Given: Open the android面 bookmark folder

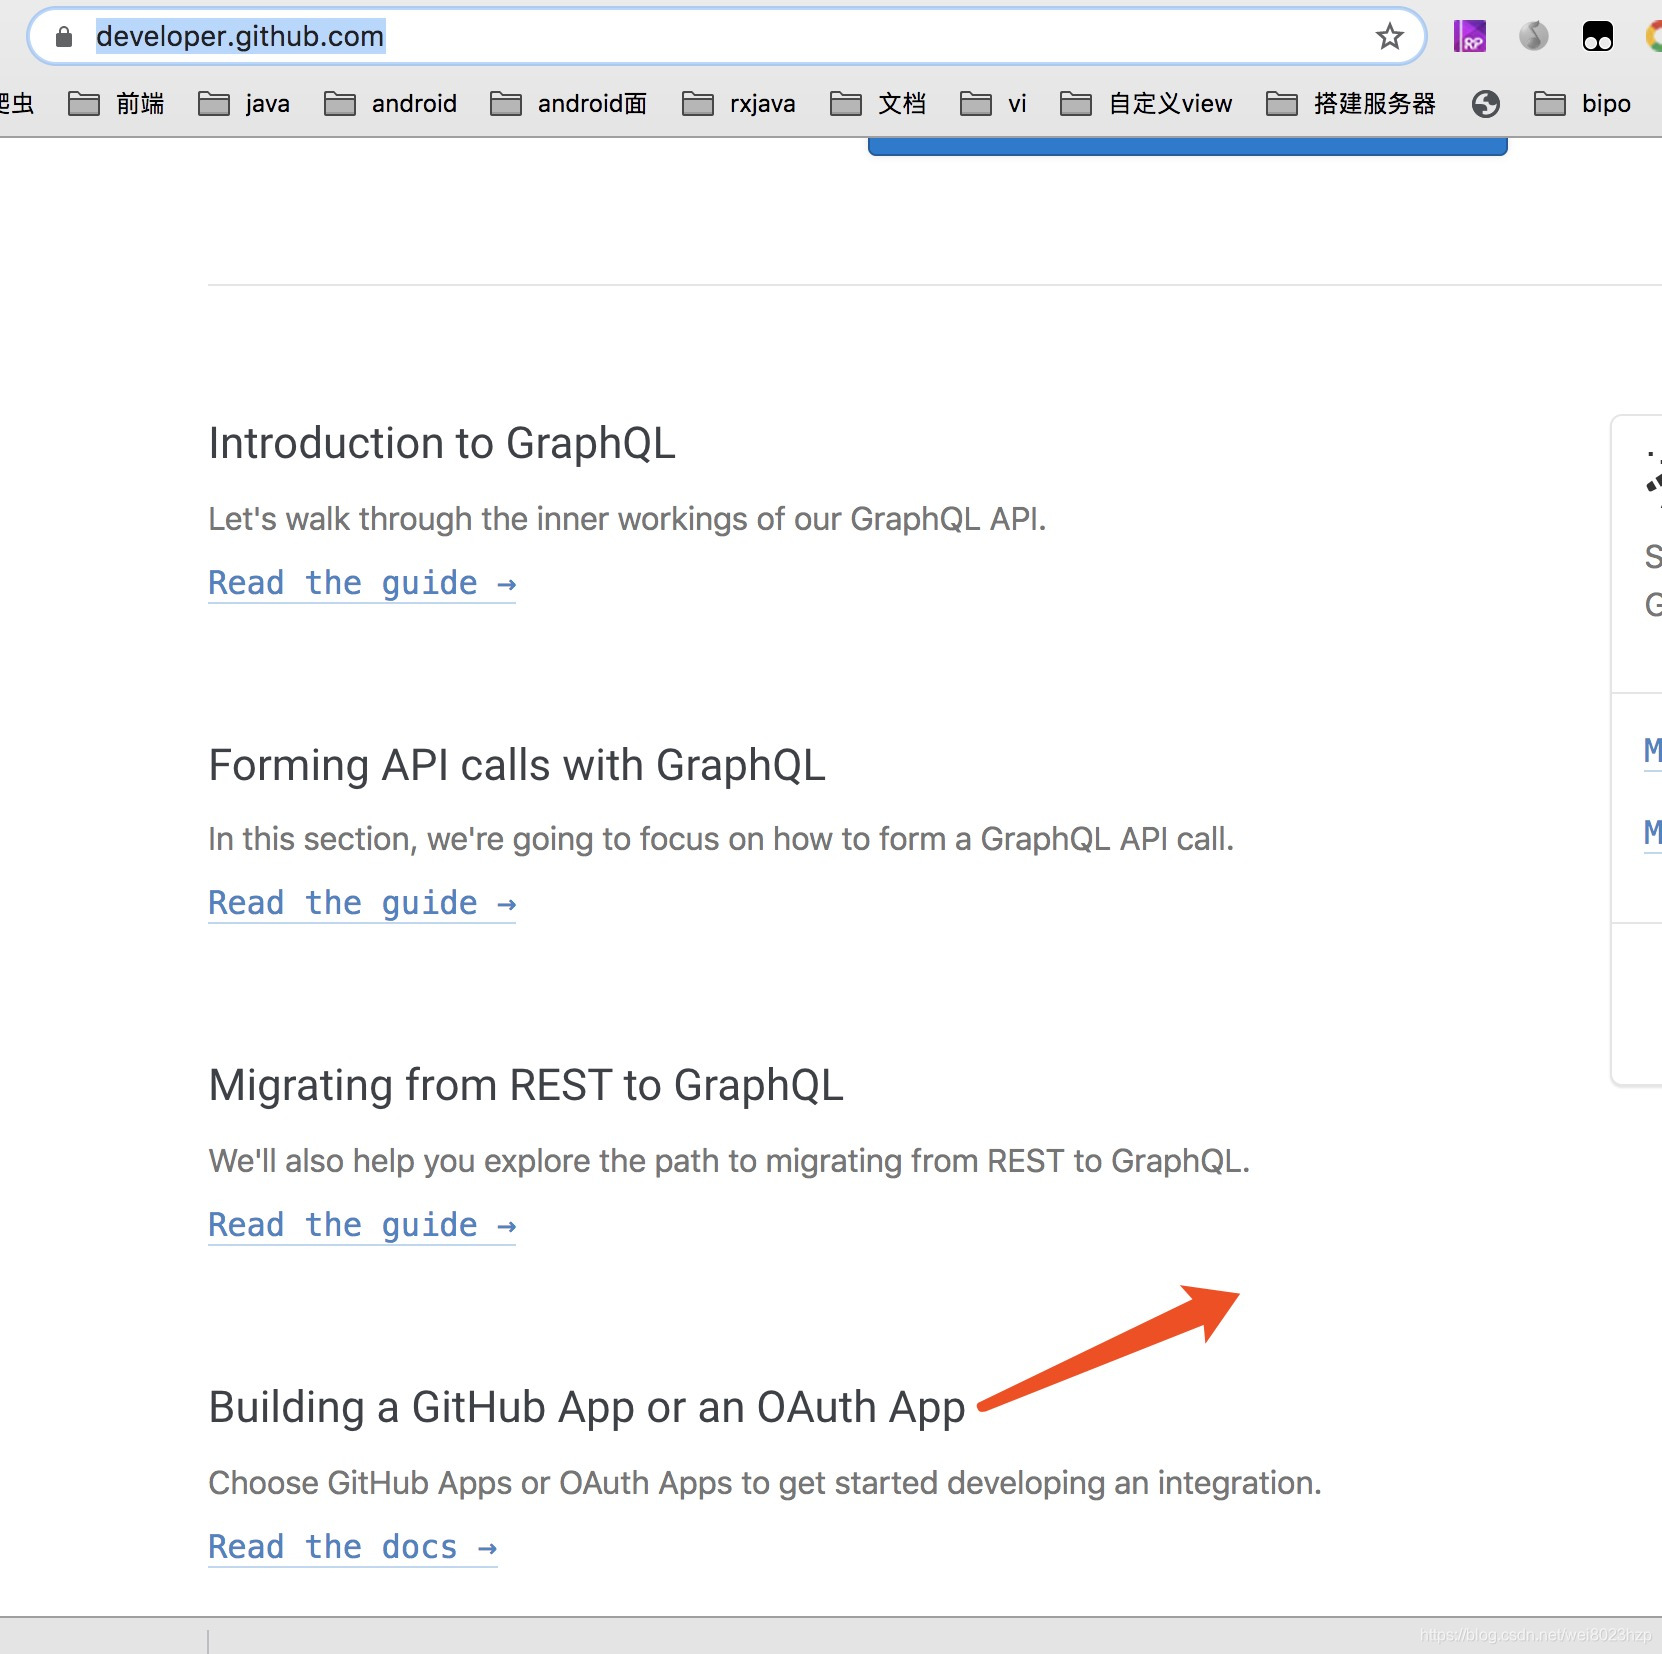Looking at the screenshot, I should point(568,103).
